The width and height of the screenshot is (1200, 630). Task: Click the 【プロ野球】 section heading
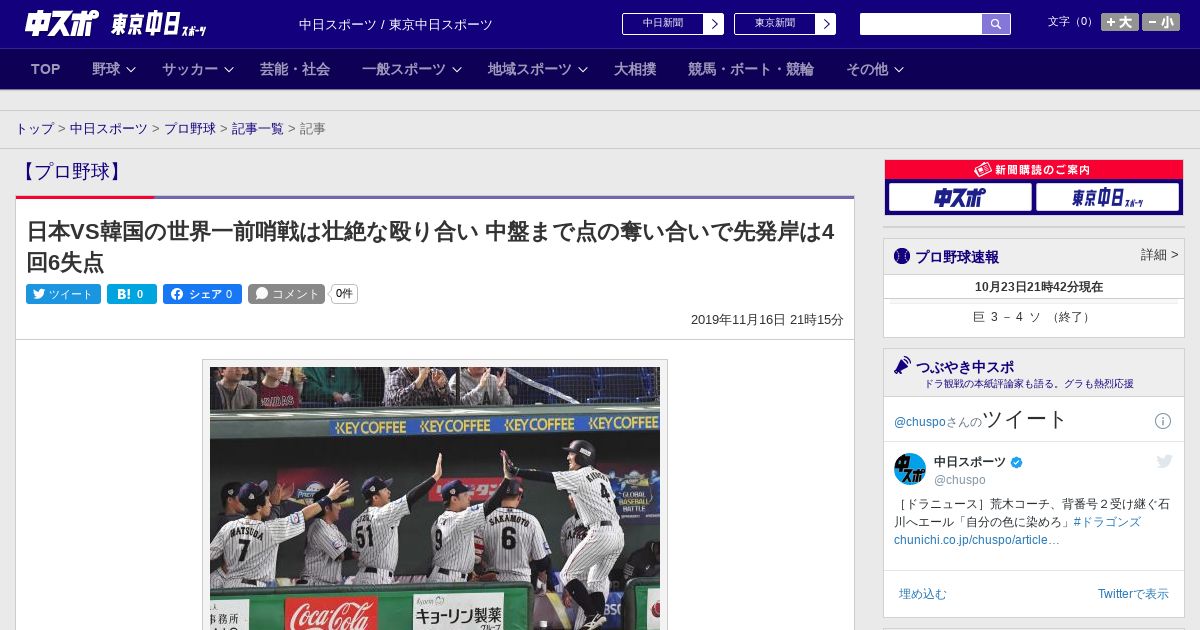[72, 172]
